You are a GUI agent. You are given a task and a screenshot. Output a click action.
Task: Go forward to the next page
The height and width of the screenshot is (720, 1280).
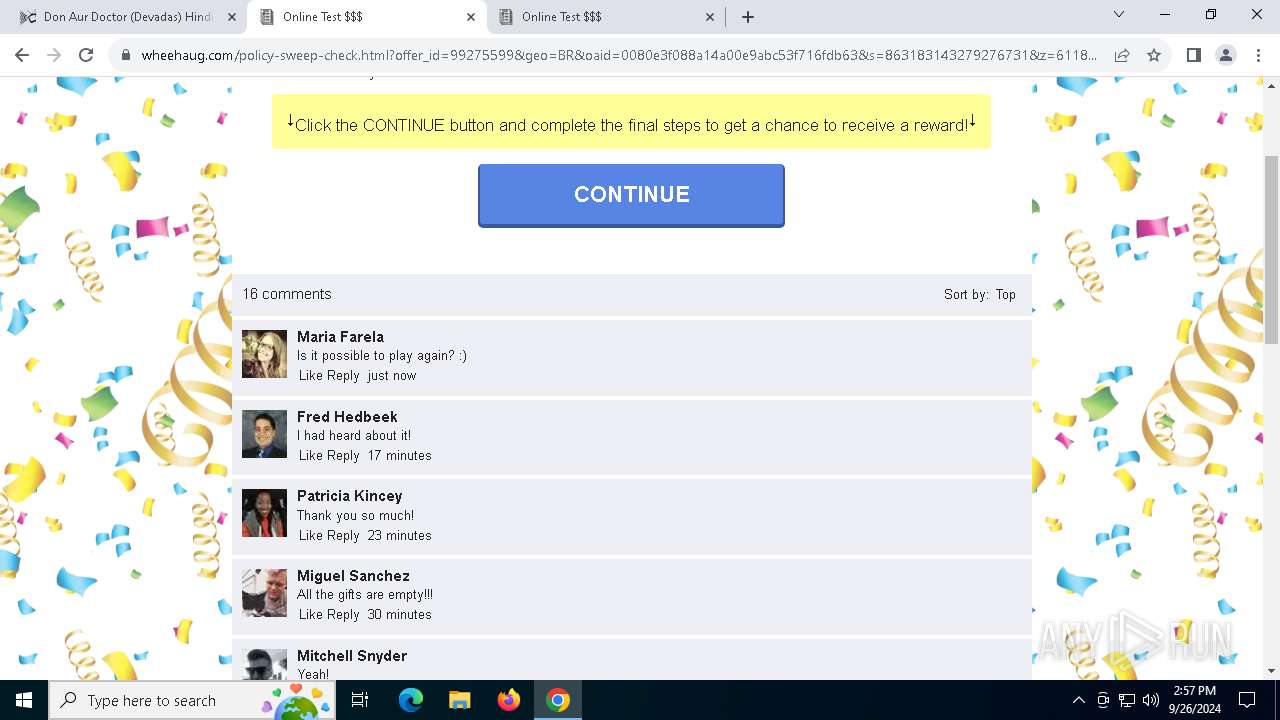[54, 55]
